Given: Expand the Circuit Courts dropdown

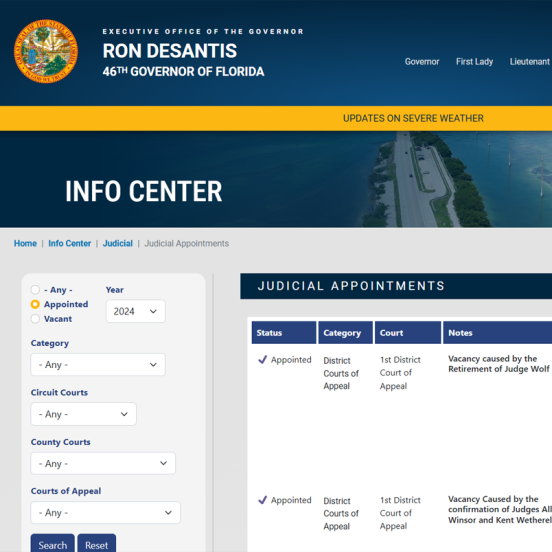Looking at the screenshot, I should pos(83,414).
